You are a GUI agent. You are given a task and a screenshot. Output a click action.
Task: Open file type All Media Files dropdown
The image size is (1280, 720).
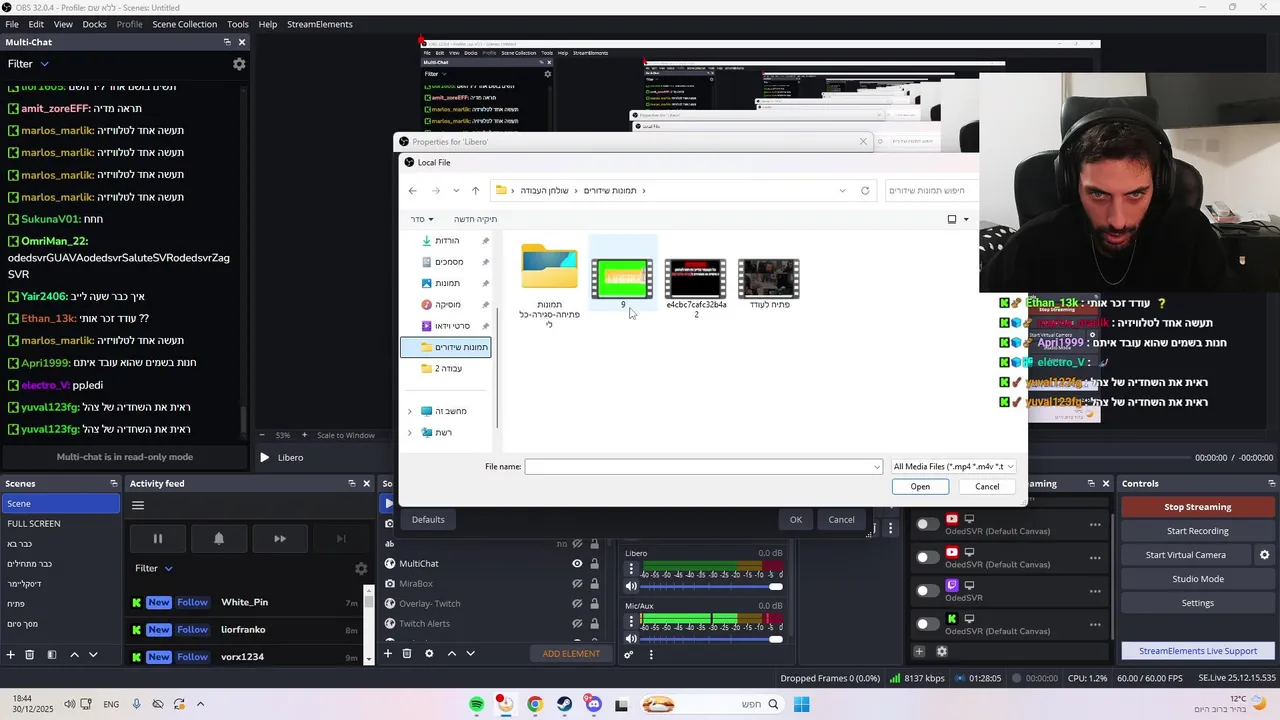pyautogui.click(x=953, y=466)
